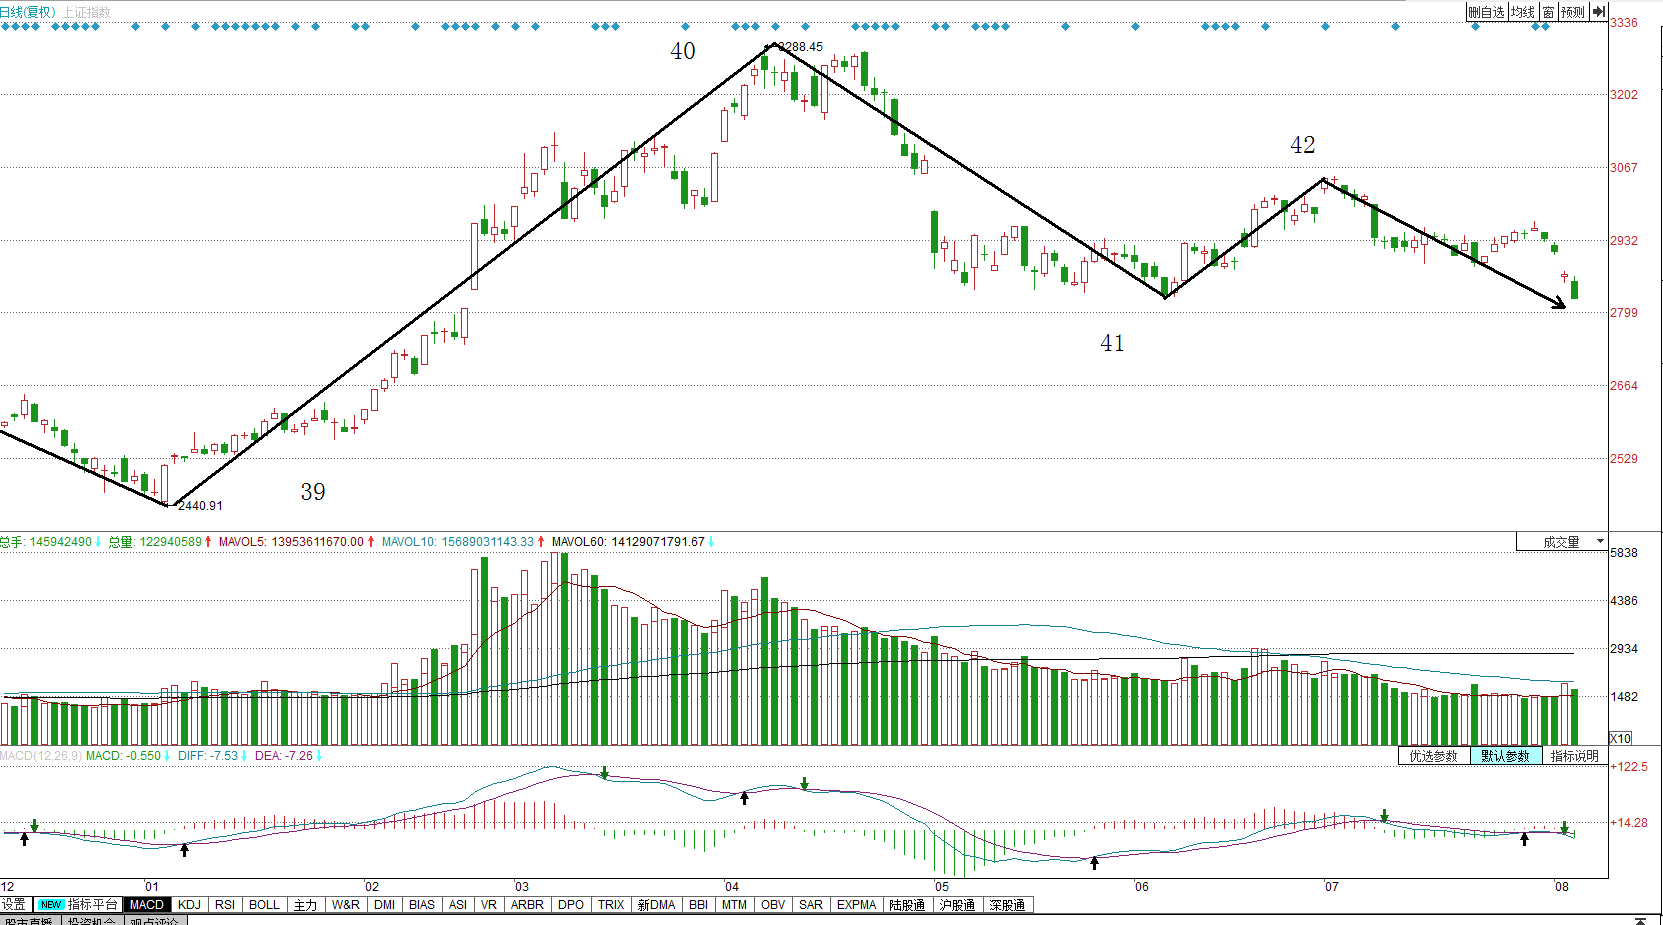Click the black up arrow MACD buy signal near 04
Image resolution: width=1663 pixels, height=925 pixels.
(x=744, y=797)
